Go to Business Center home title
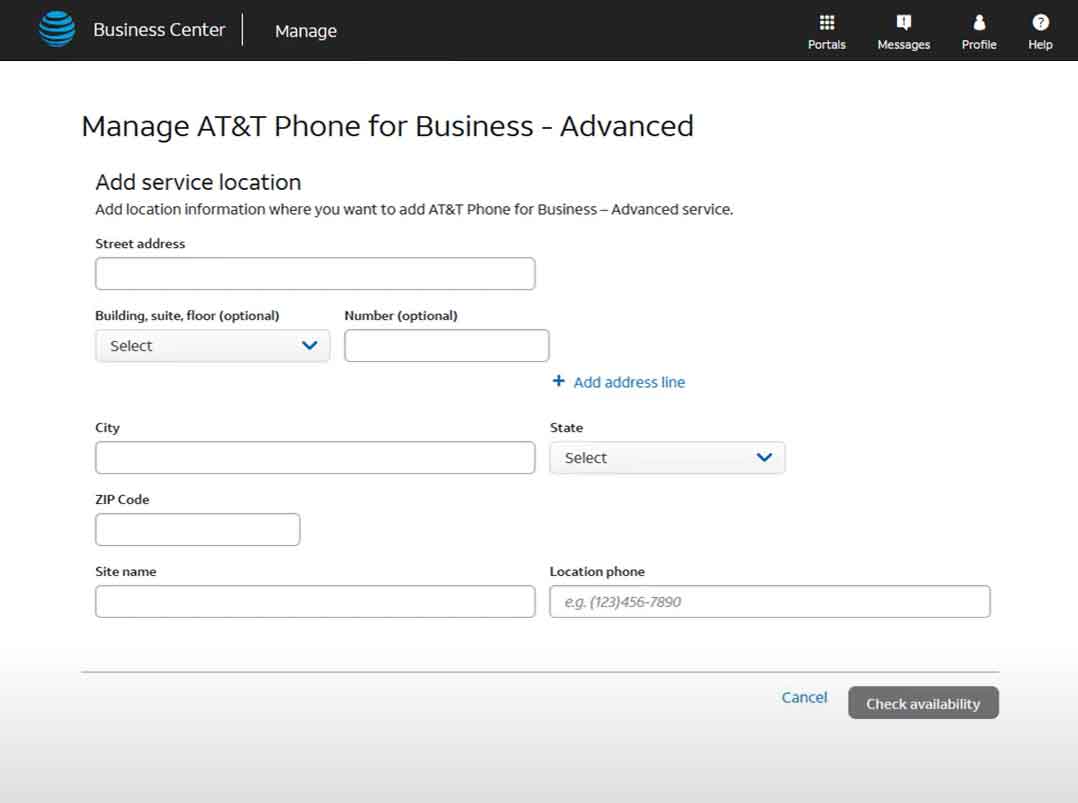Viewport: 1078px width, 803px height. pyautogui.click(x=160, y=30)
